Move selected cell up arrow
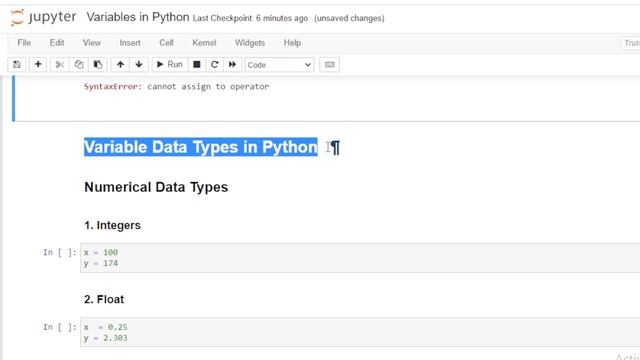640x360 pixels. pos(120,64)
